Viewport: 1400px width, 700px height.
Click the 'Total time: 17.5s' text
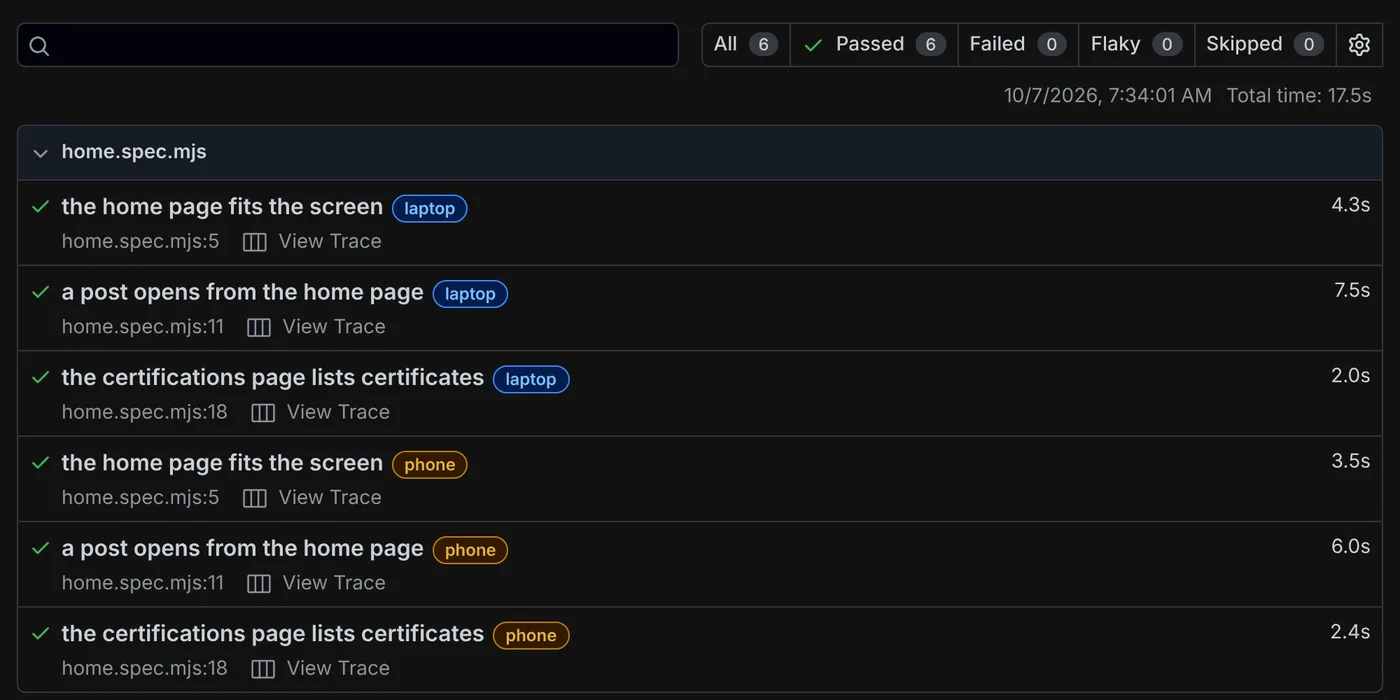point(1299,96)
